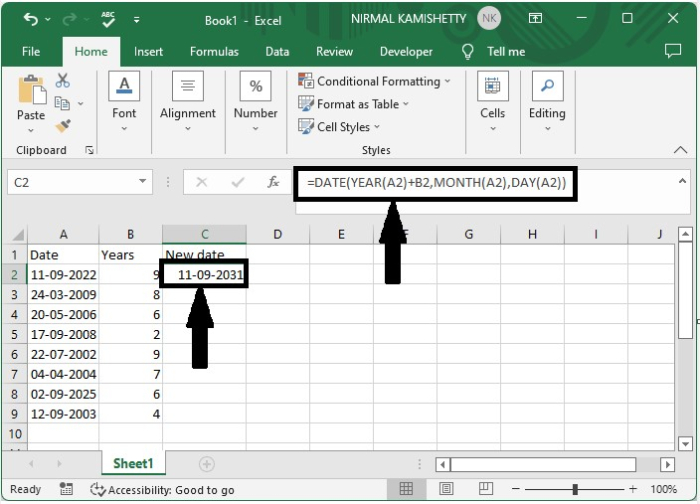Image resolution: width=700 pixels, height=504 pixels.
Task: Expand the Editing group
Action: pos(547,102)
